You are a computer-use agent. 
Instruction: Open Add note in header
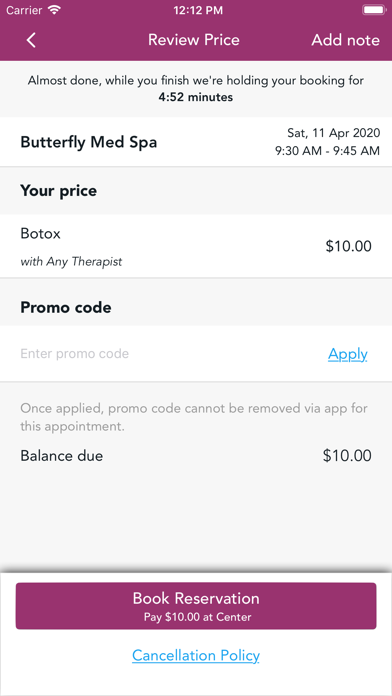click(x=345, y=40)
